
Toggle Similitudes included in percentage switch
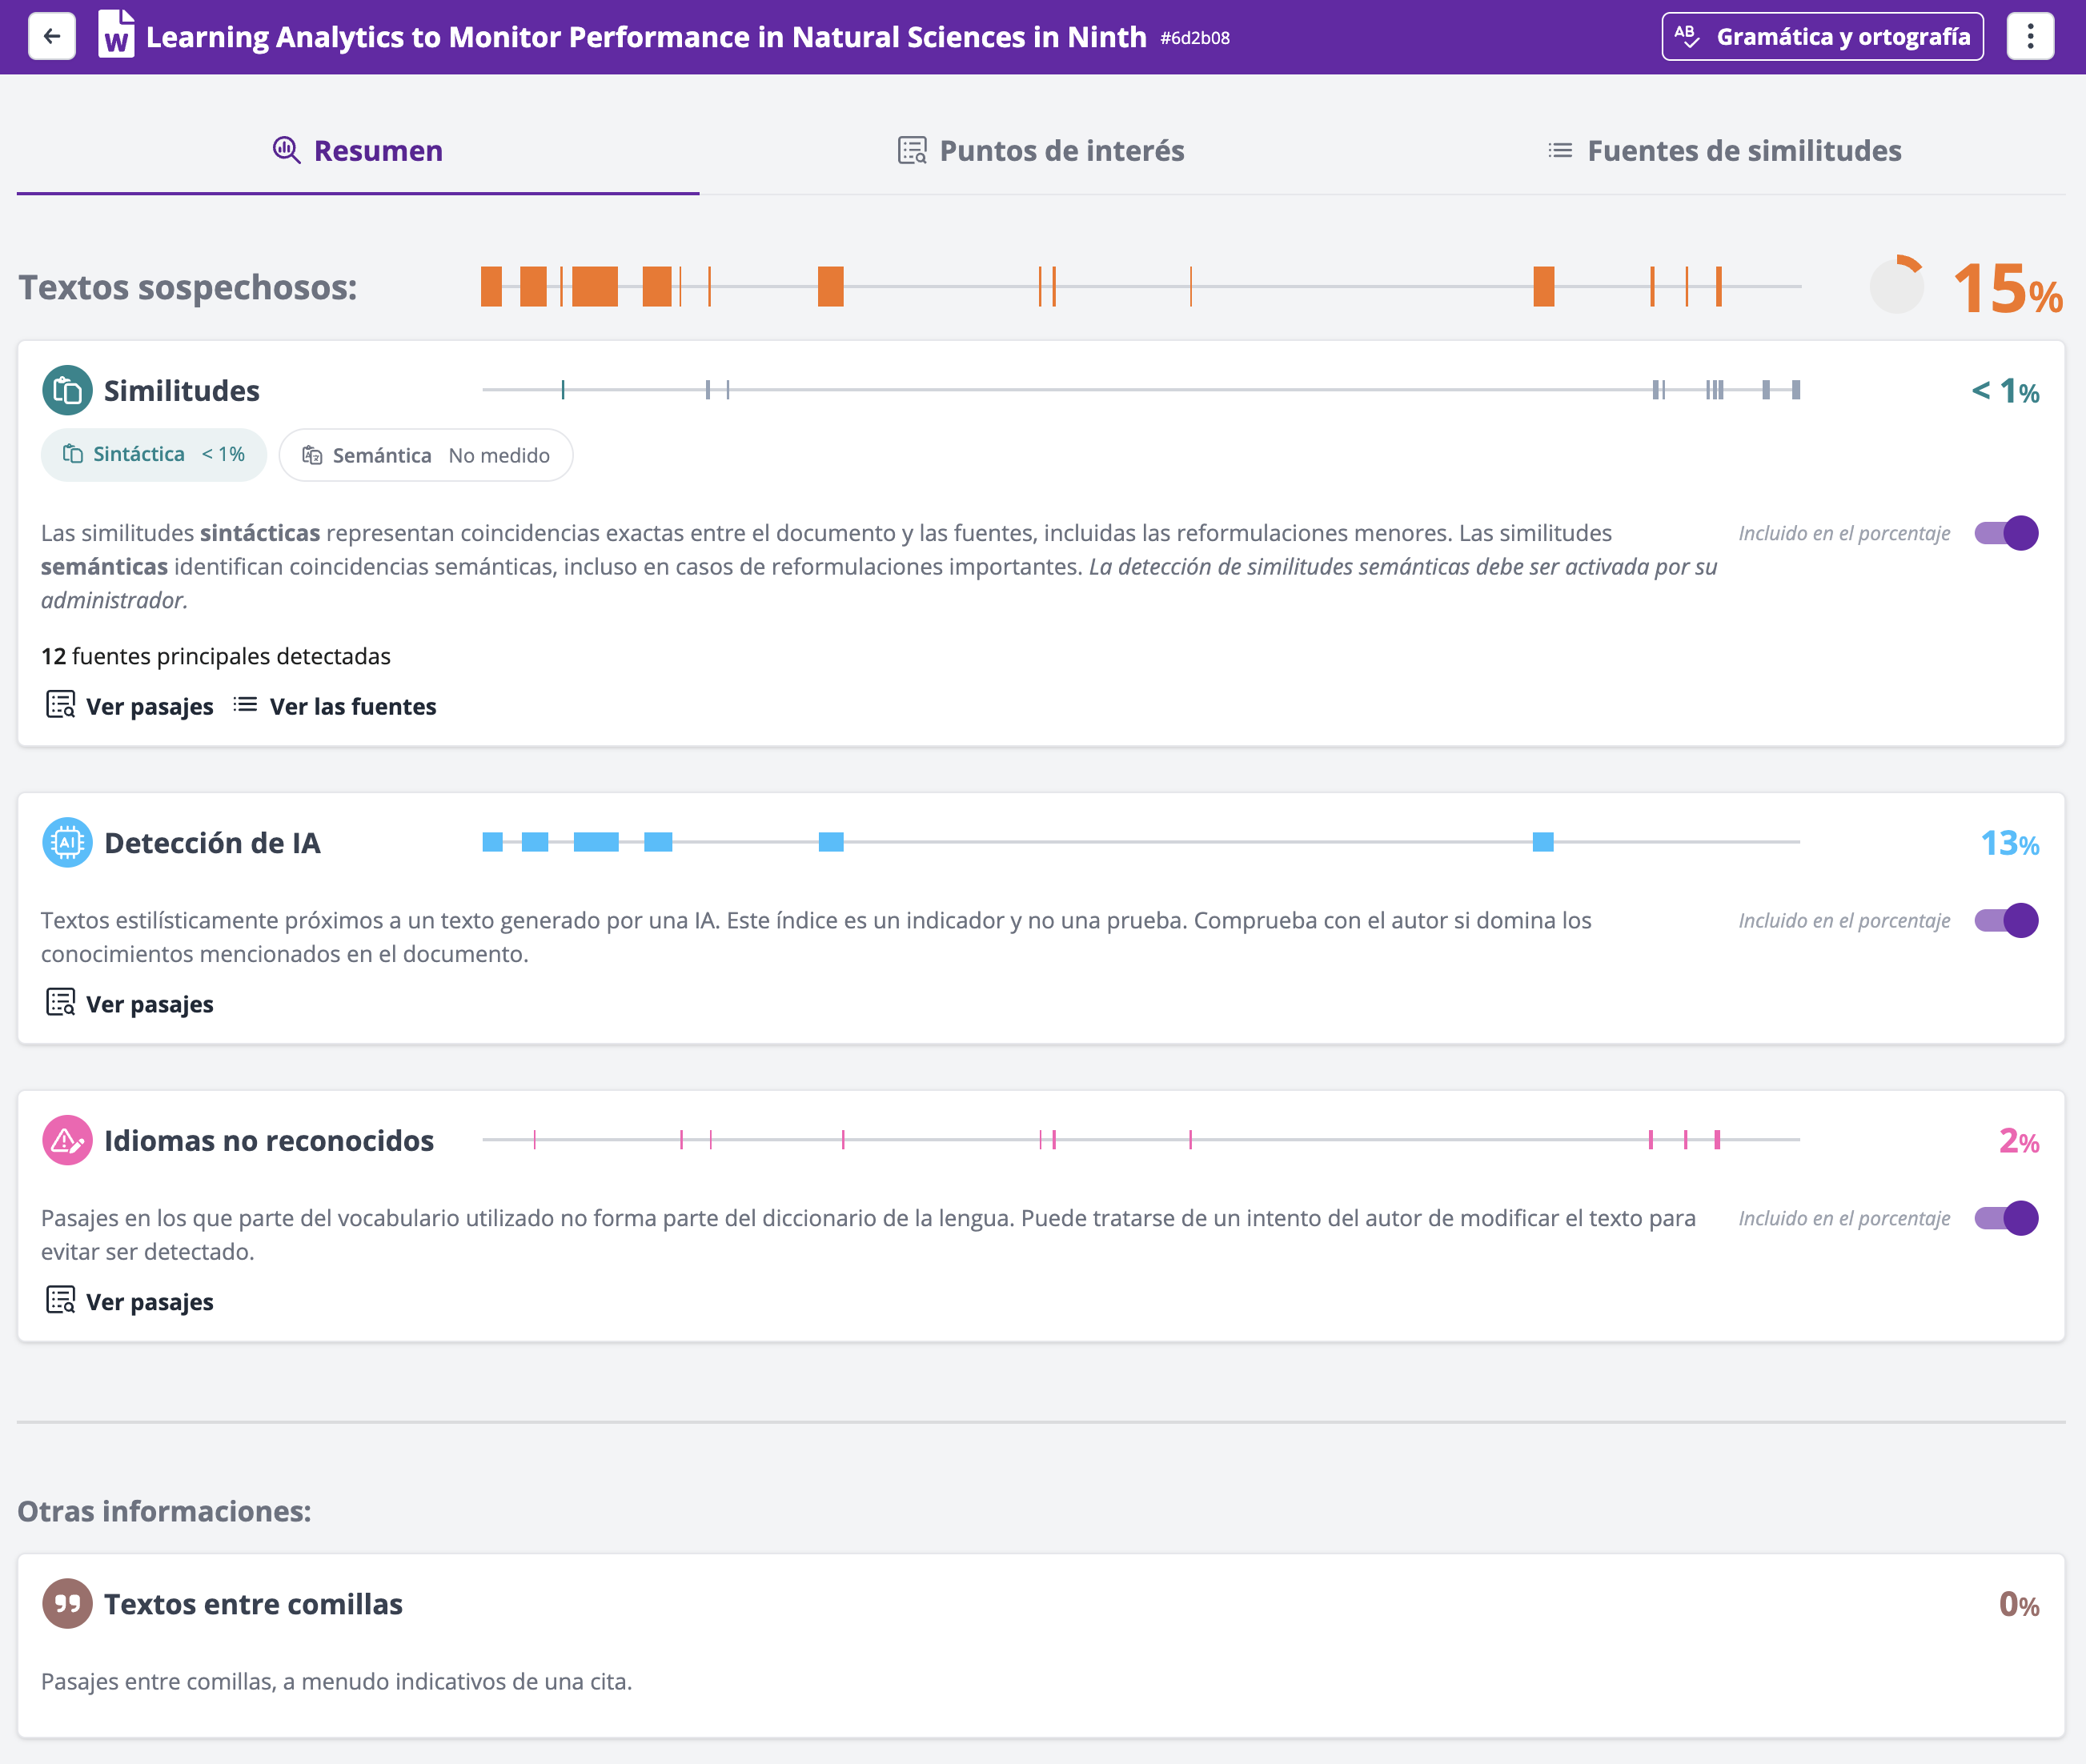pyautogui.click(x=2005, y=533)
